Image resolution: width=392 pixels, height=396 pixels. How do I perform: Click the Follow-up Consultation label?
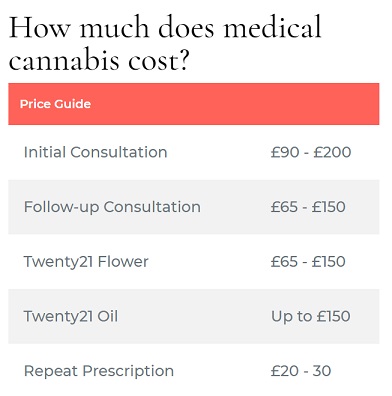tap(112, 207)
